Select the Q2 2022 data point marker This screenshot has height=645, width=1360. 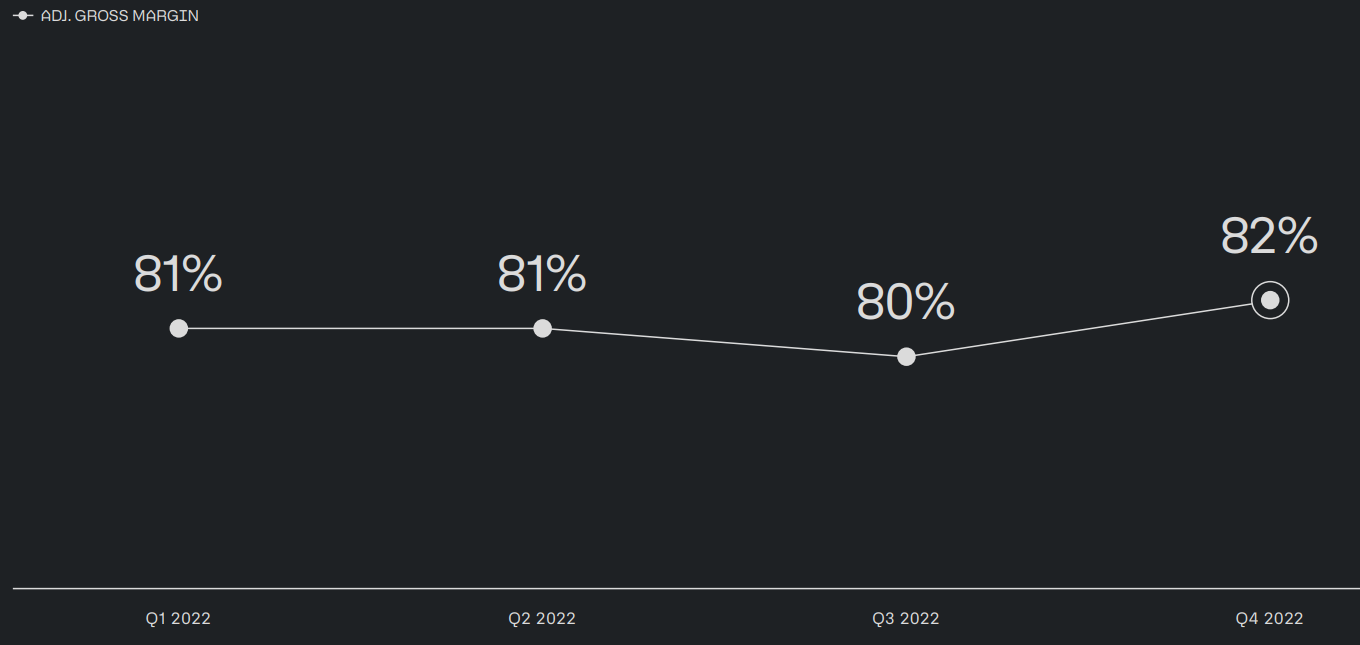coord(542,328)
